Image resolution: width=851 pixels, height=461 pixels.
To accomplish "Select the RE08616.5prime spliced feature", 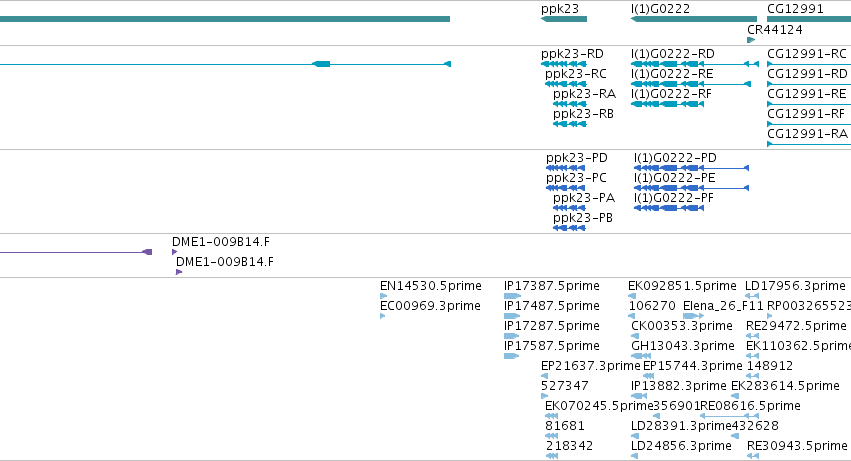I will pos(728,416).
